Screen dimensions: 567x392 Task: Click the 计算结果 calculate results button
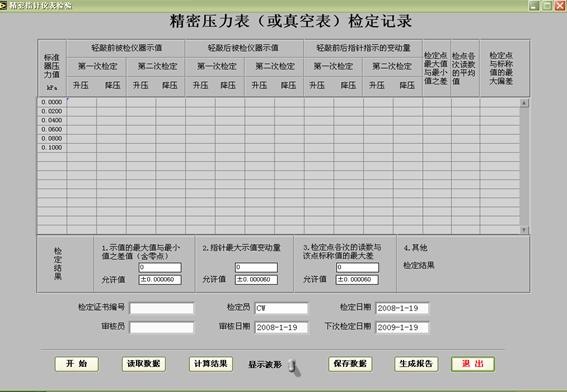210,364
